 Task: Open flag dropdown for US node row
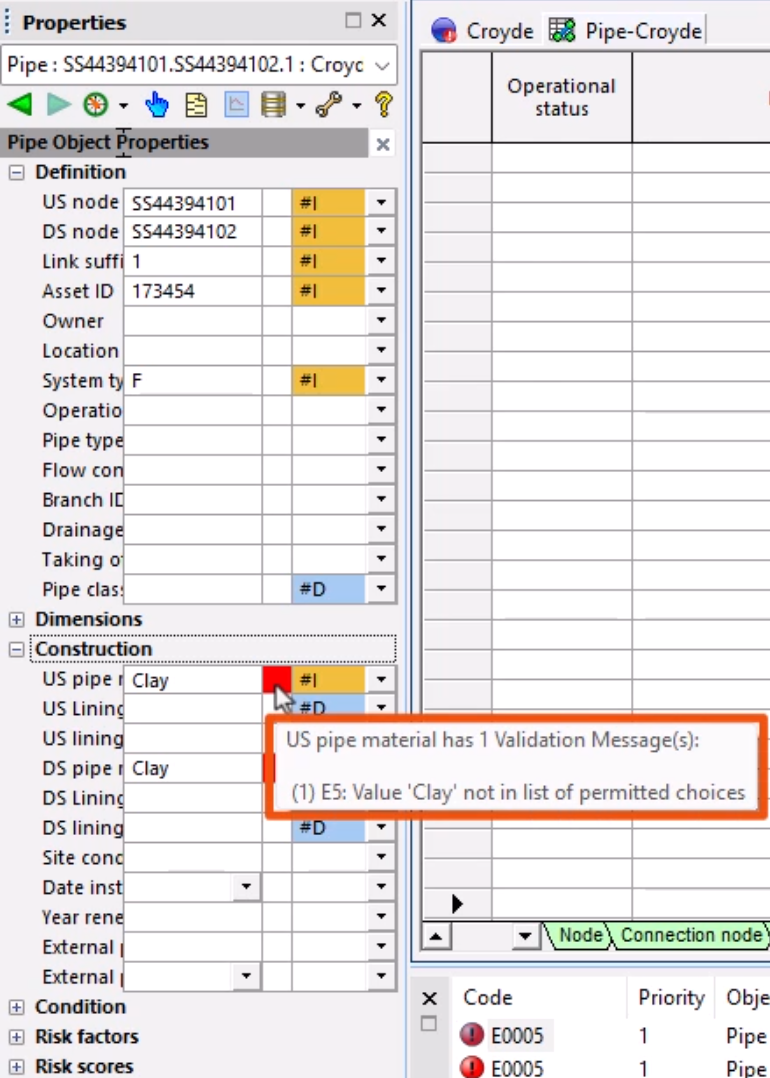tap(381, 203)
